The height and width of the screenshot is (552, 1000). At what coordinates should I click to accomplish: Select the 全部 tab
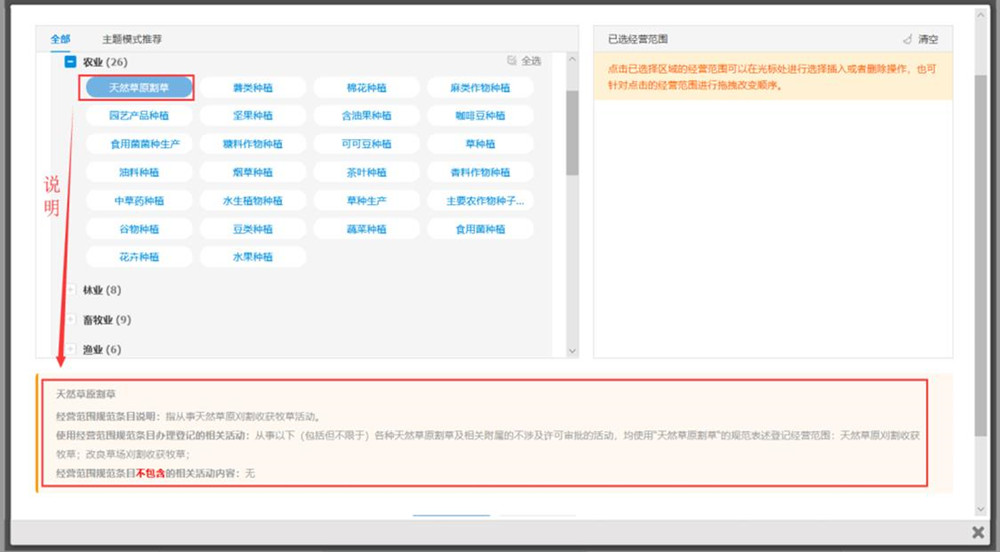pyautogui.click(x=61, y=39)
